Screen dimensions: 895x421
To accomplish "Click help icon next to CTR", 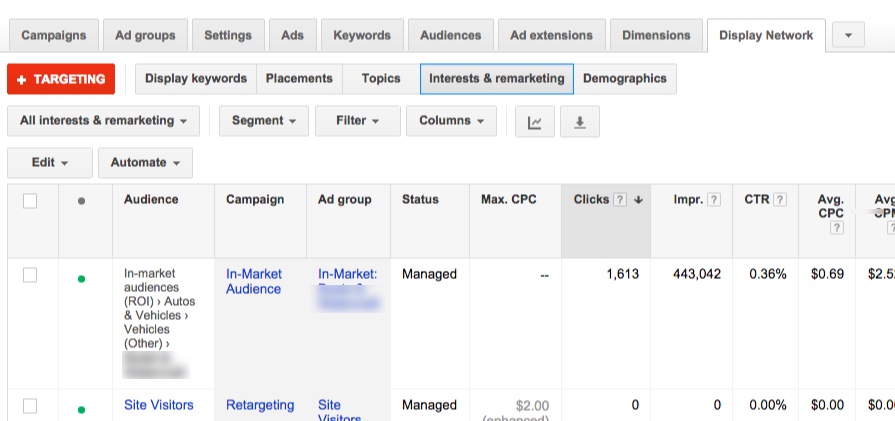I will (779, 200).
